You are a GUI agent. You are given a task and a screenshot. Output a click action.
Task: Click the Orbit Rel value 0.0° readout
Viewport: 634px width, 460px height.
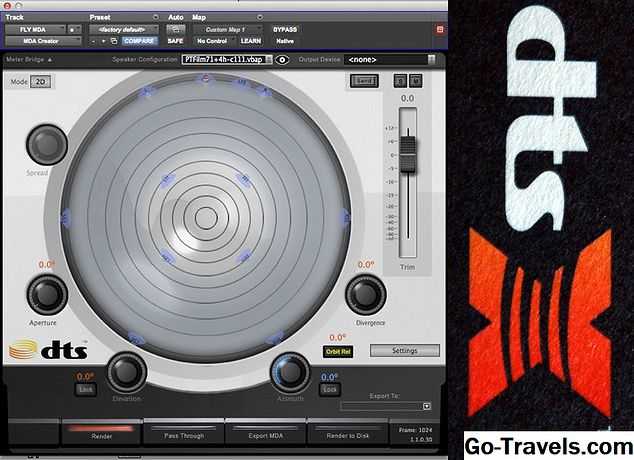click(x=337, y=338)
